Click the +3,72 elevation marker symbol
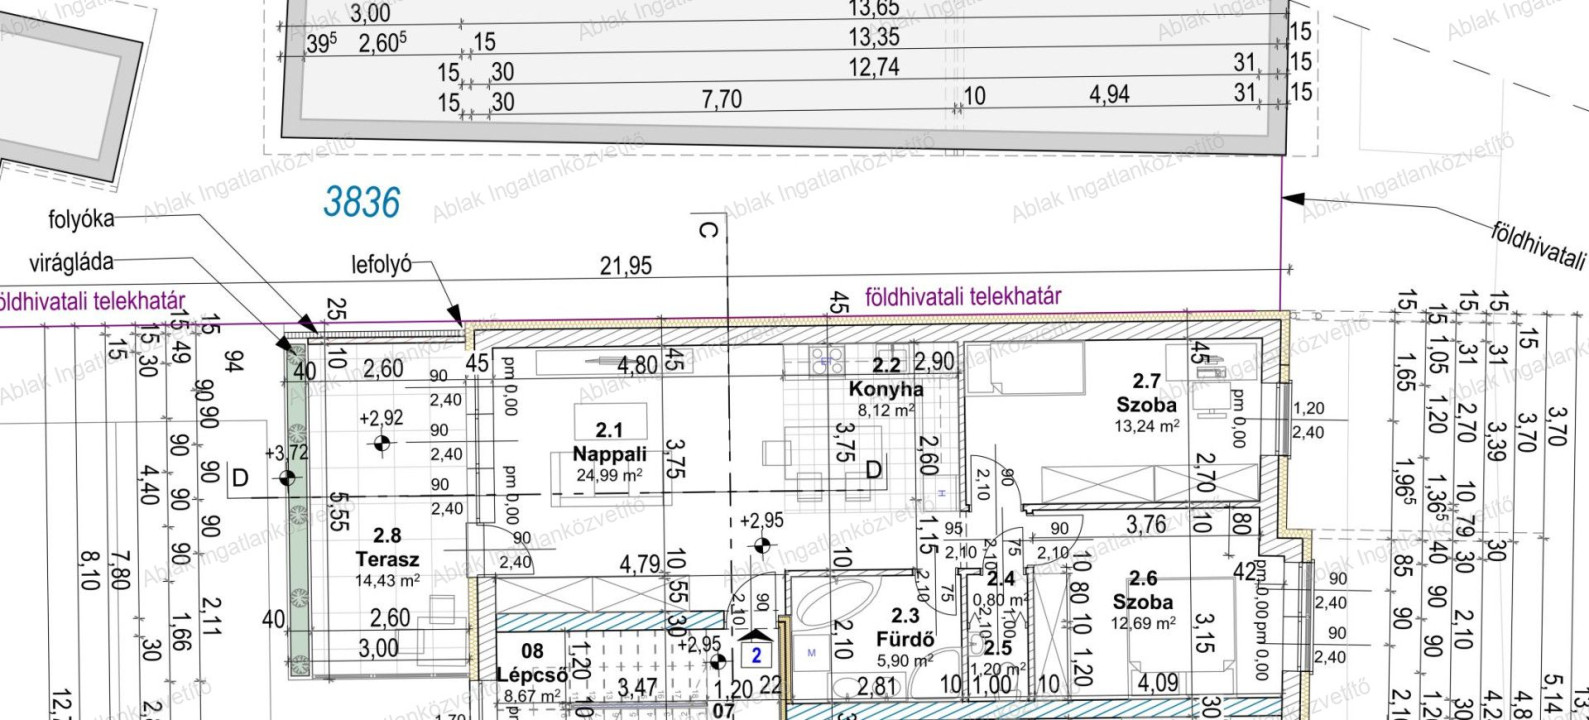The height and width of the screenshot is (720, 1589). pos(289,477)
